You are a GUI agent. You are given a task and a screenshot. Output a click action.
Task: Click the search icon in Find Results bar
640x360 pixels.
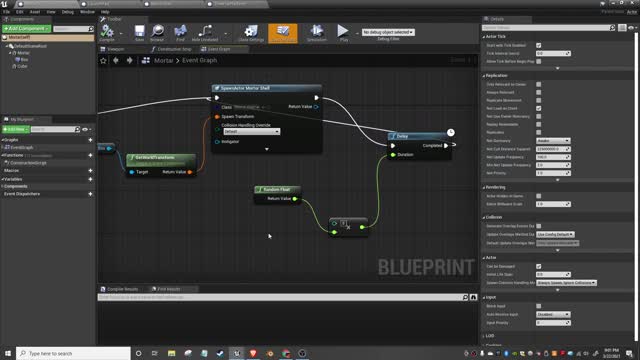465,297
